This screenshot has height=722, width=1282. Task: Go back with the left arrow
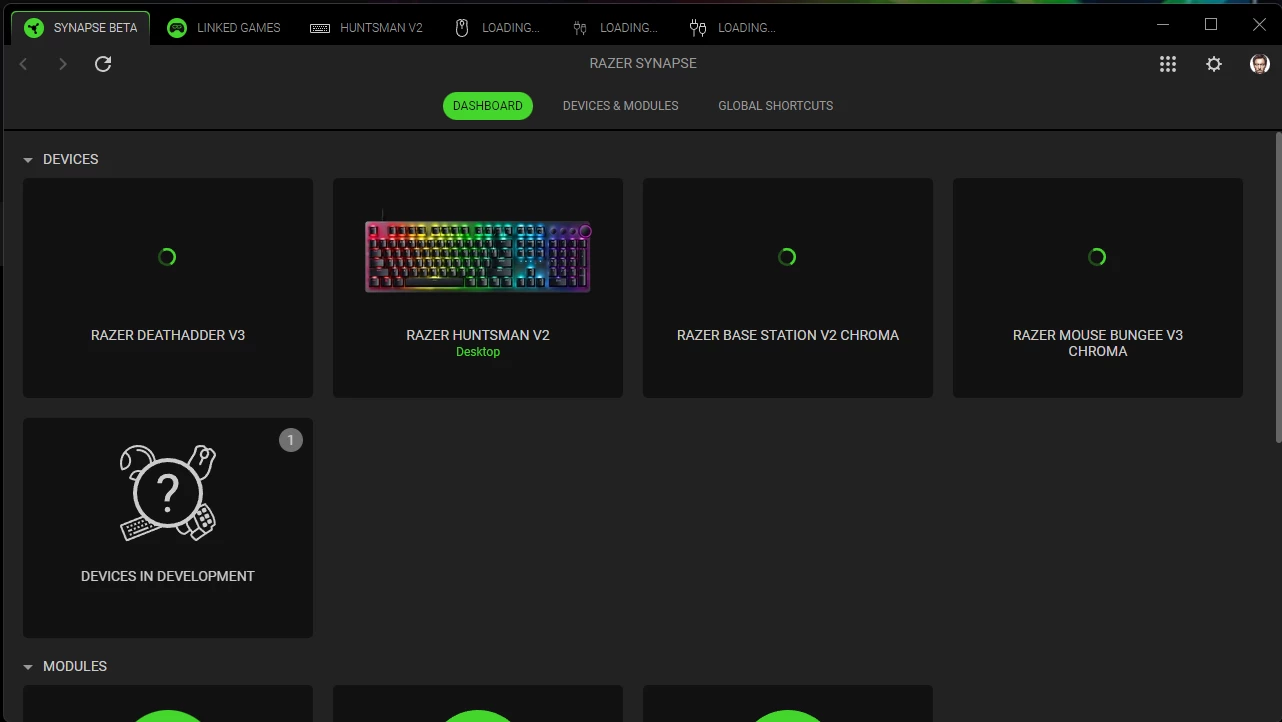[23, 64]
